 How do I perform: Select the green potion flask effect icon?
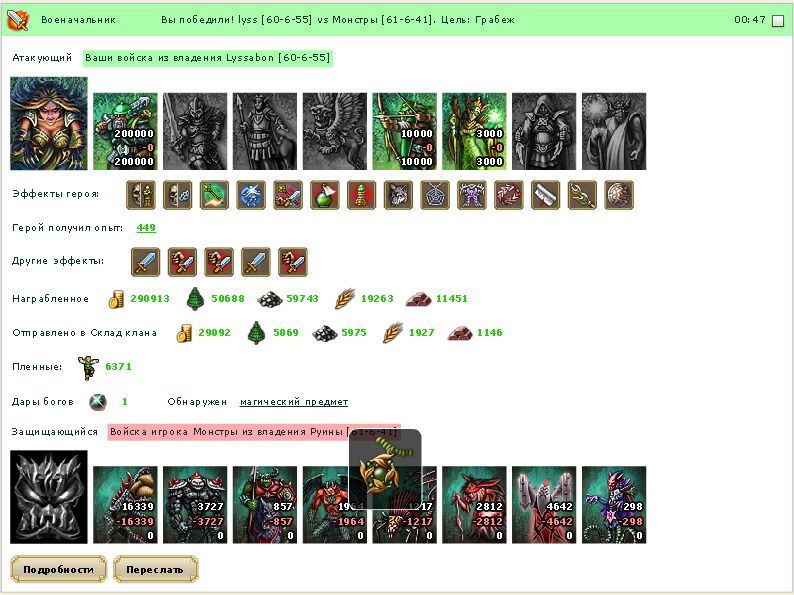click(325, 195)
